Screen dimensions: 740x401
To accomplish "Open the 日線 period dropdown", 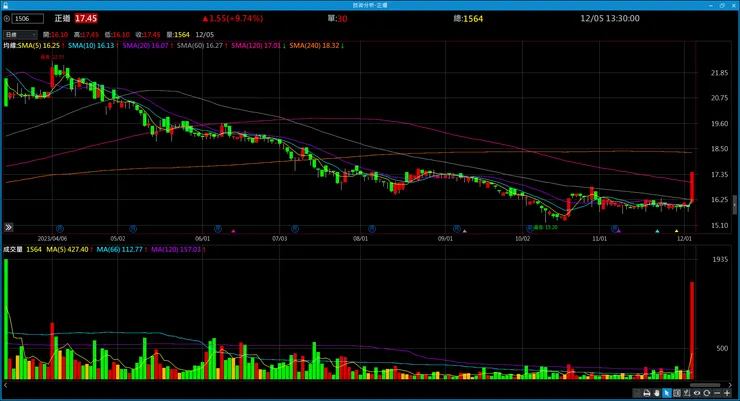I will pos(20,35).
